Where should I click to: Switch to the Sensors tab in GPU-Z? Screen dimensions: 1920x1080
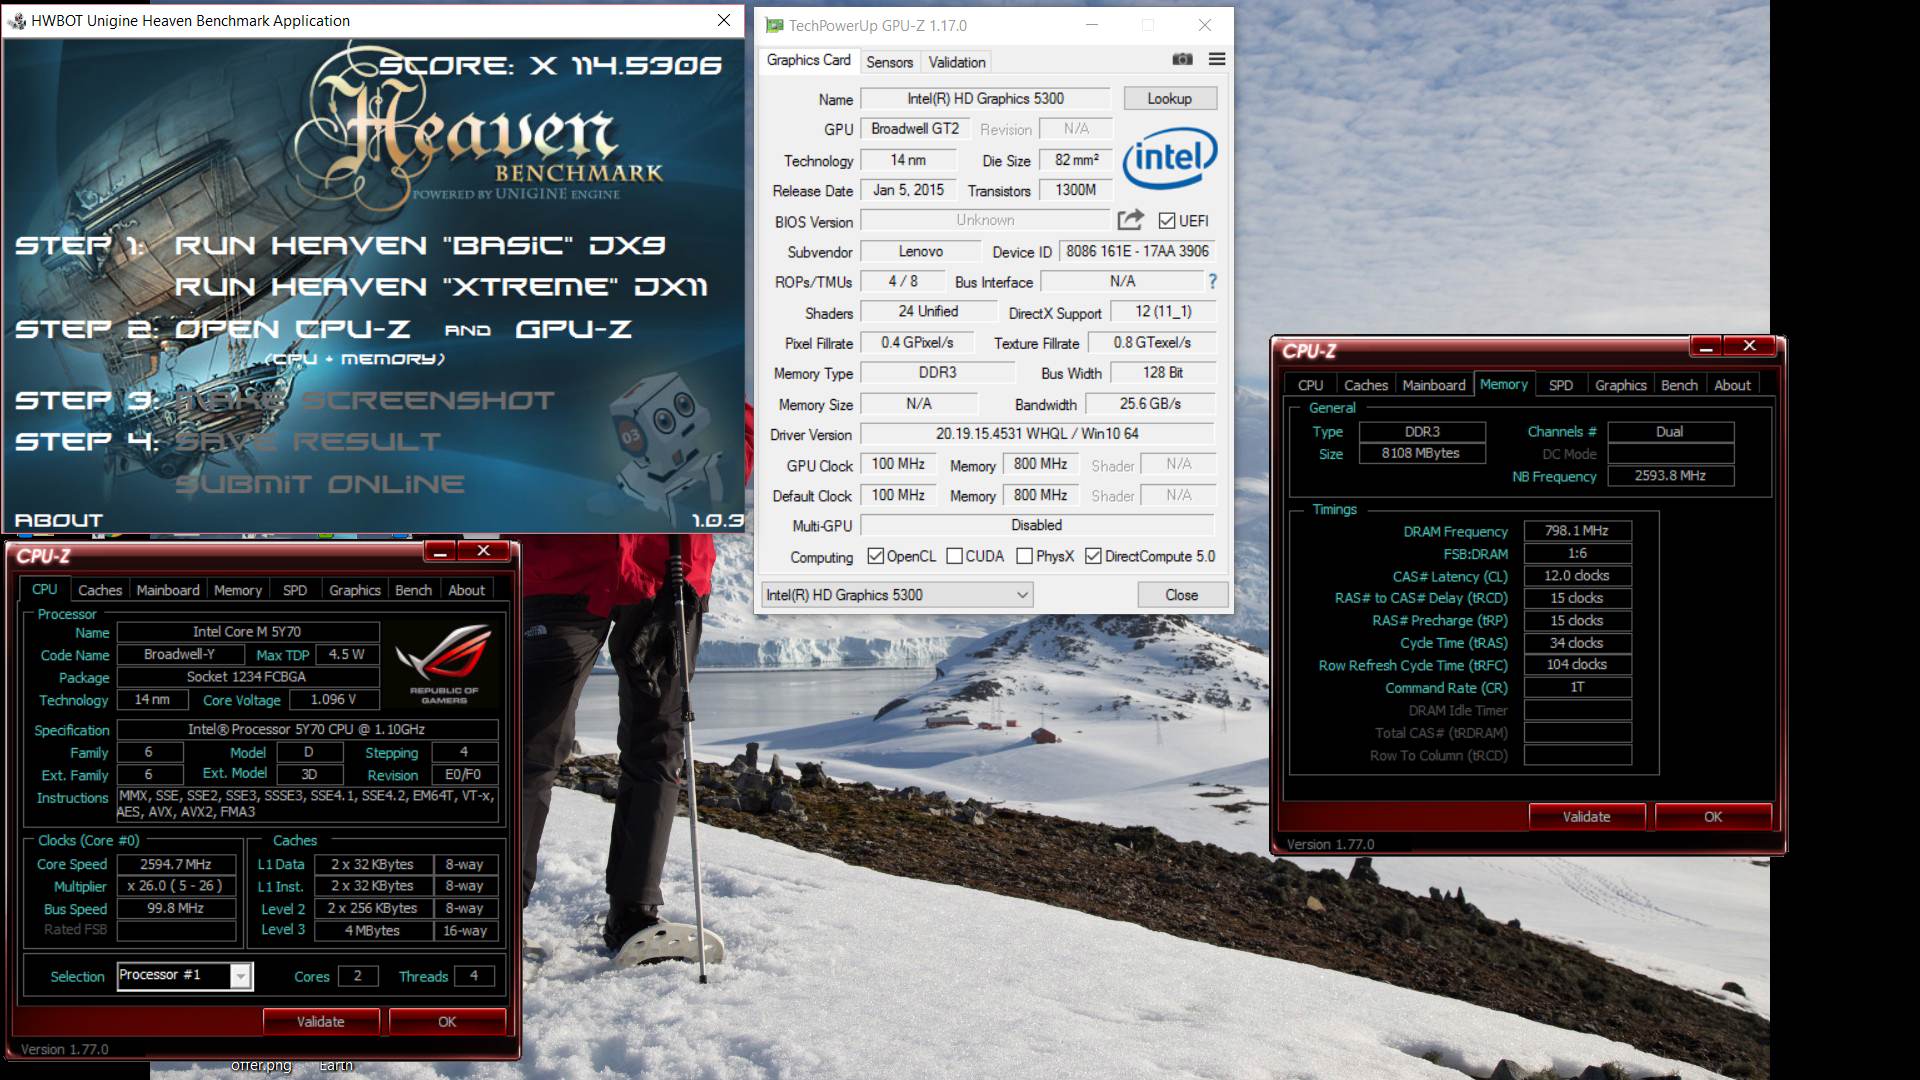pos(889,62)
